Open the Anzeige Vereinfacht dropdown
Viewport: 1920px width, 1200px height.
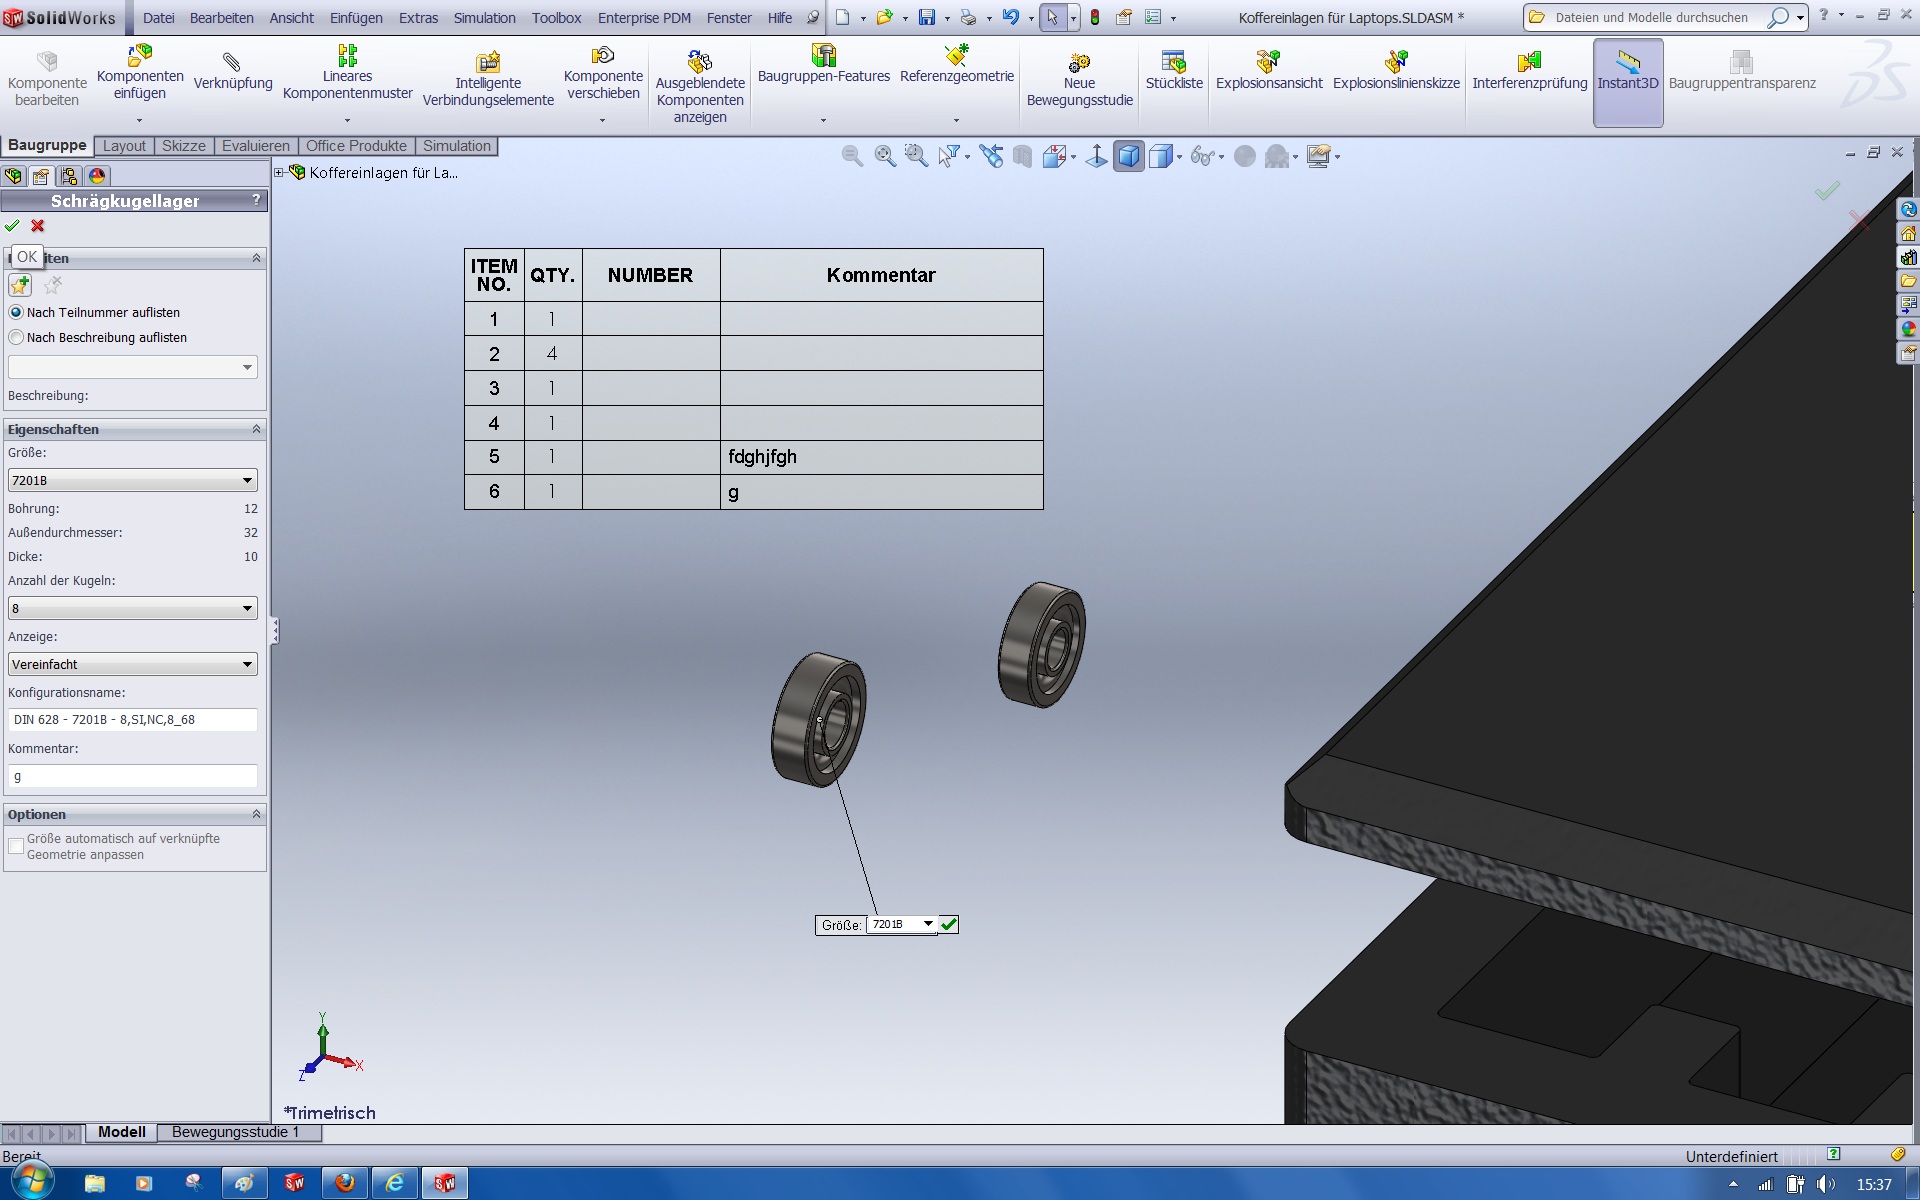coord(133,665)
